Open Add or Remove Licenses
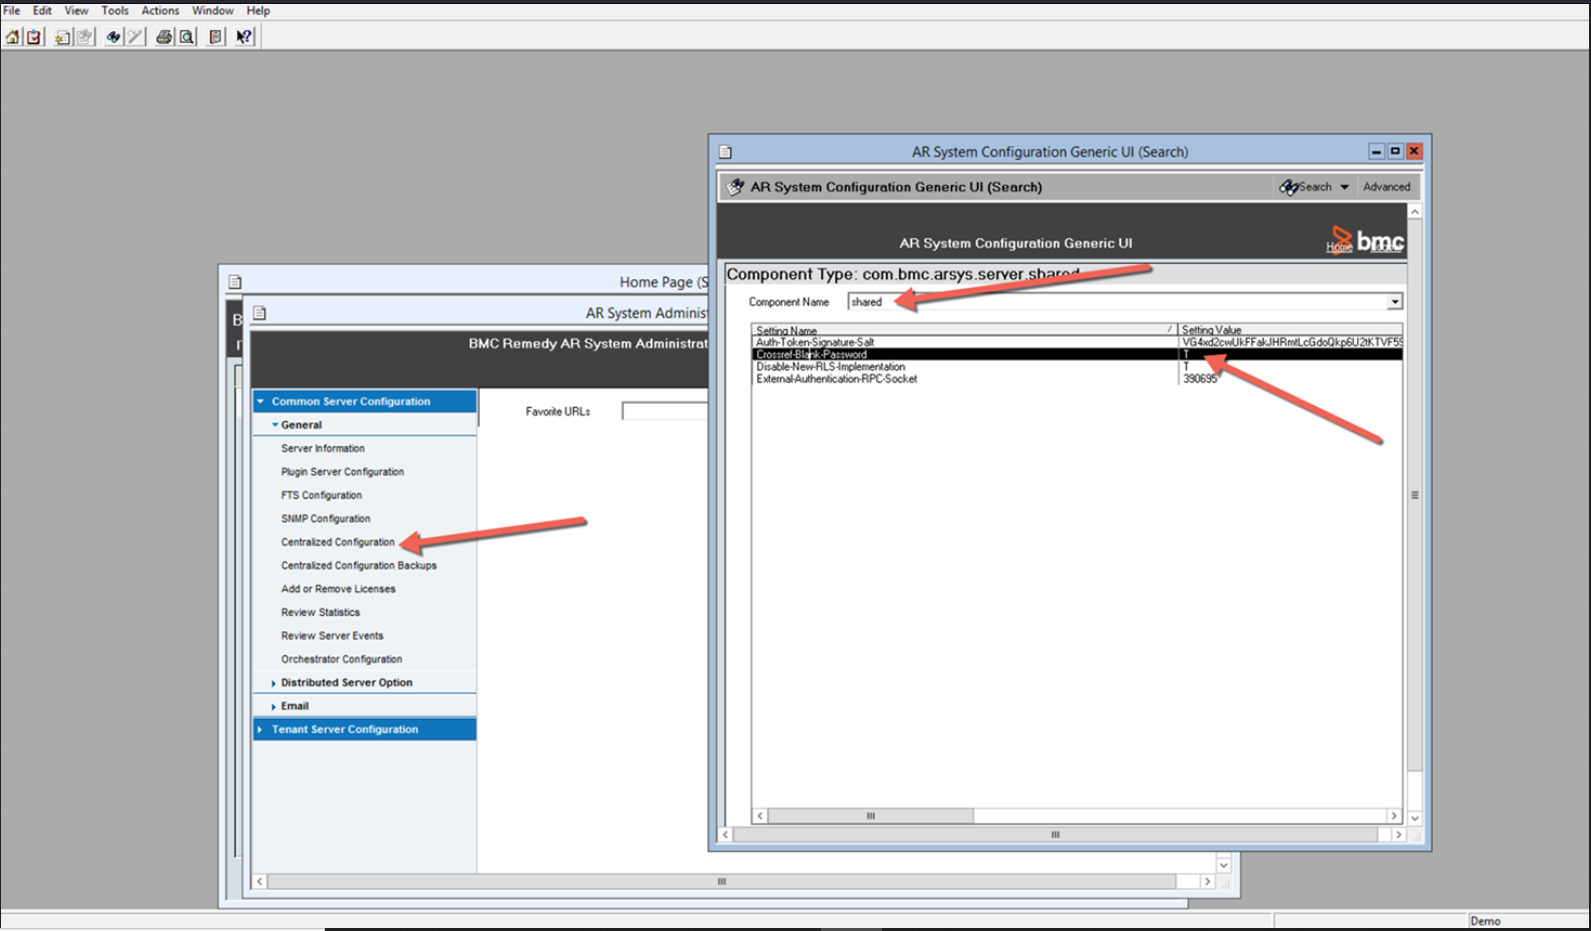Image resolution: width=1591 pixels, height=931 pixels. 338,589
